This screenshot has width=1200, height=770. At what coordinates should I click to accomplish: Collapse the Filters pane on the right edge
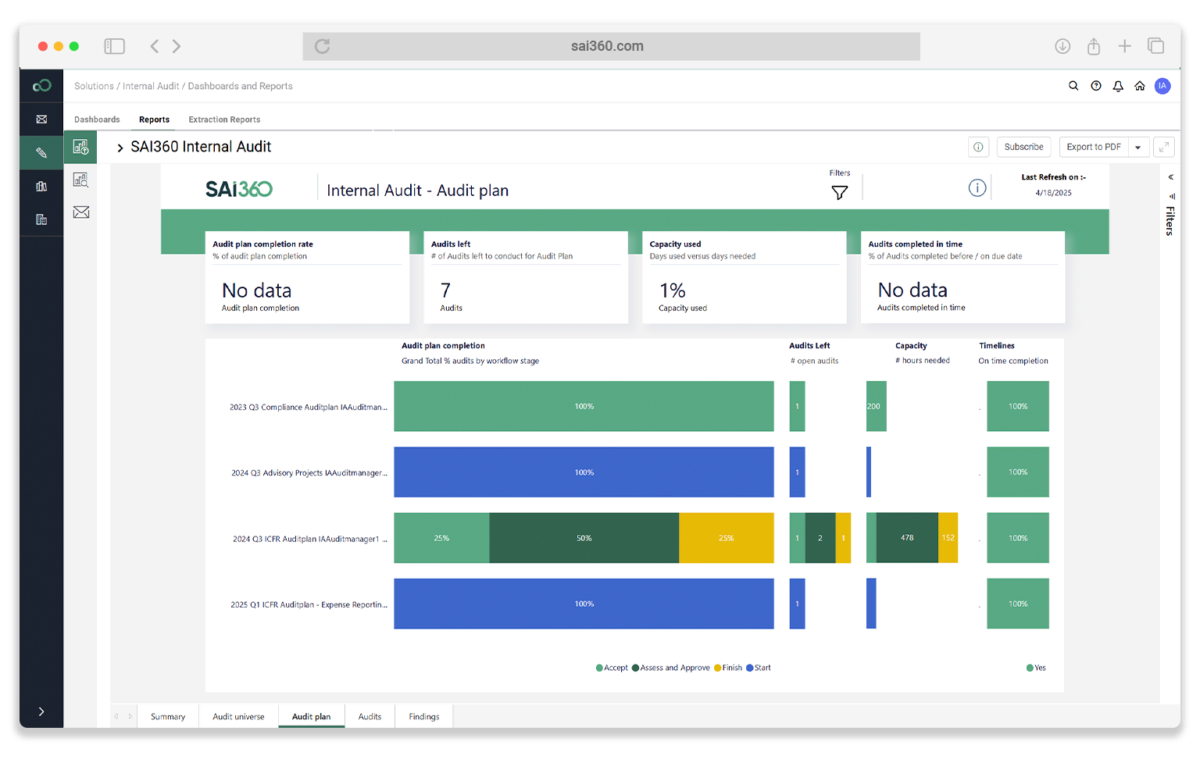click(1170, 177)
